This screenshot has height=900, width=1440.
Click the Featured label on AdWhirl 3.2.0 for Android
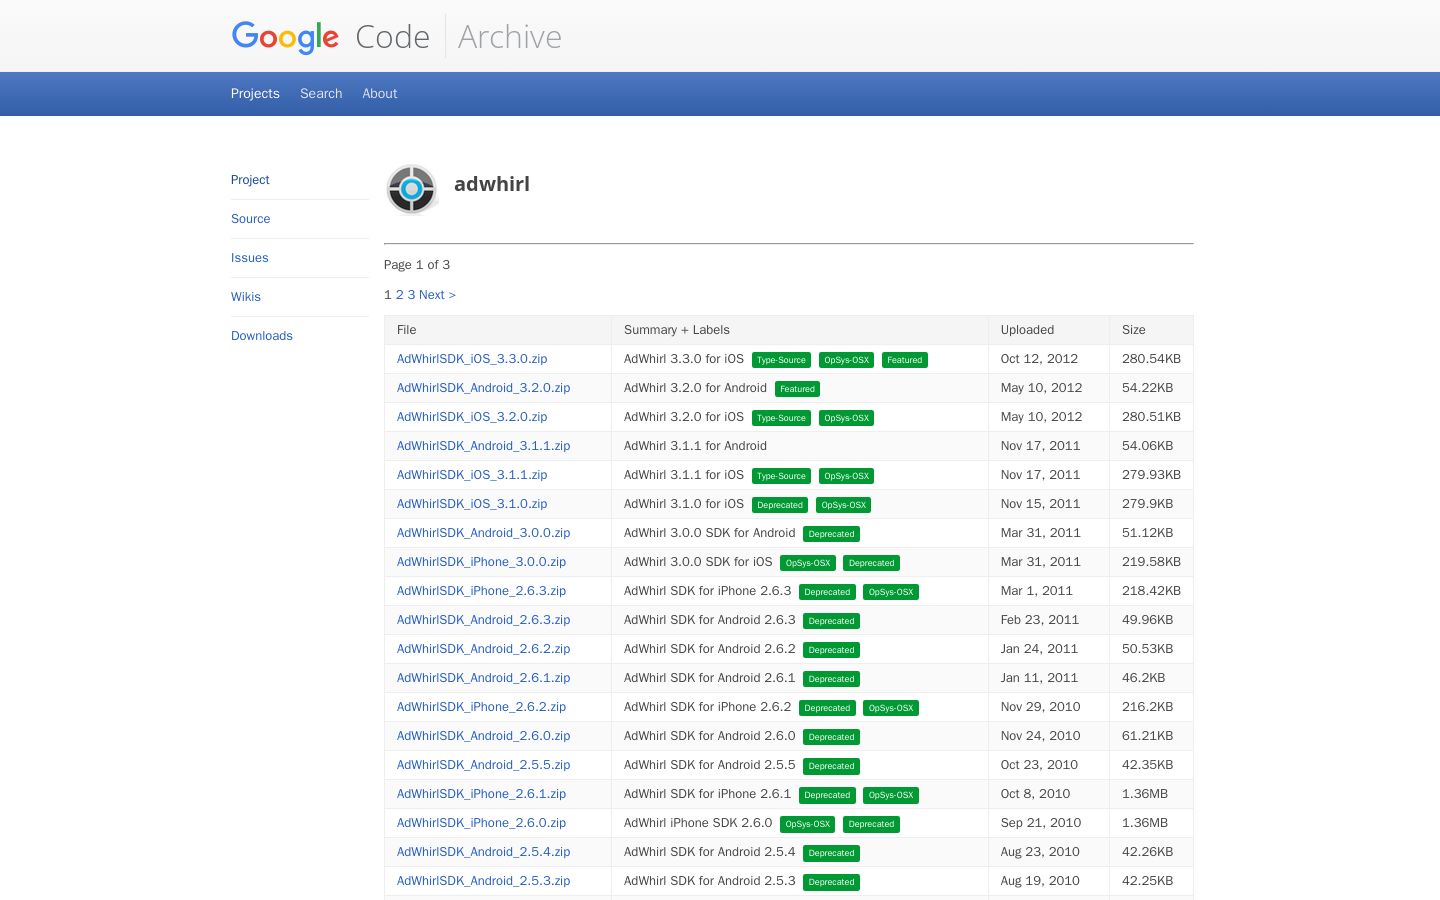pos(798,389)
